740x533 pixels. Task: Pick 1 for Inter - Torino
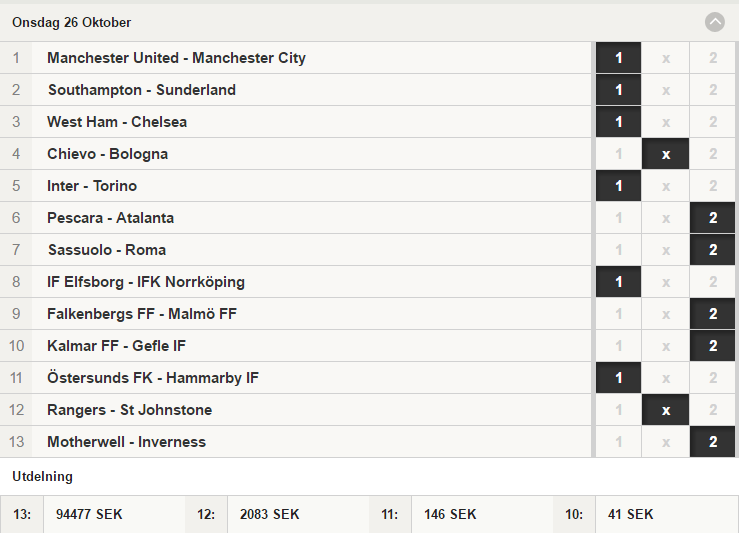click(618, 186)
